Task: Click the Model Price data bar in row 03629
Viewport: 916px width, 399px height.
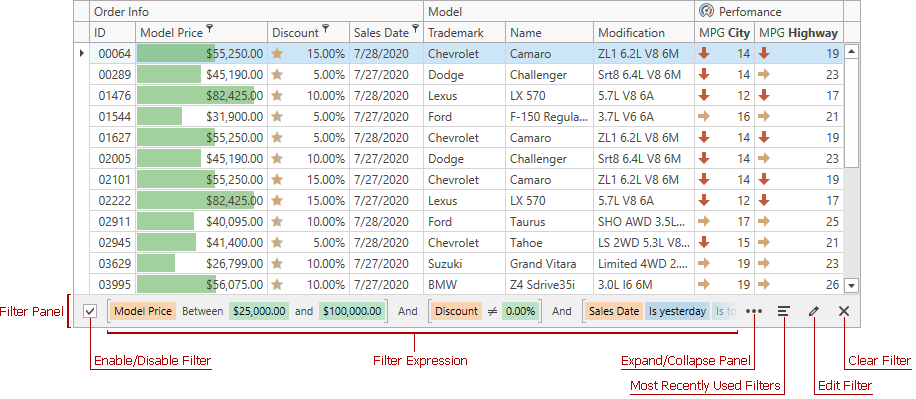Action: coord(157,264)
